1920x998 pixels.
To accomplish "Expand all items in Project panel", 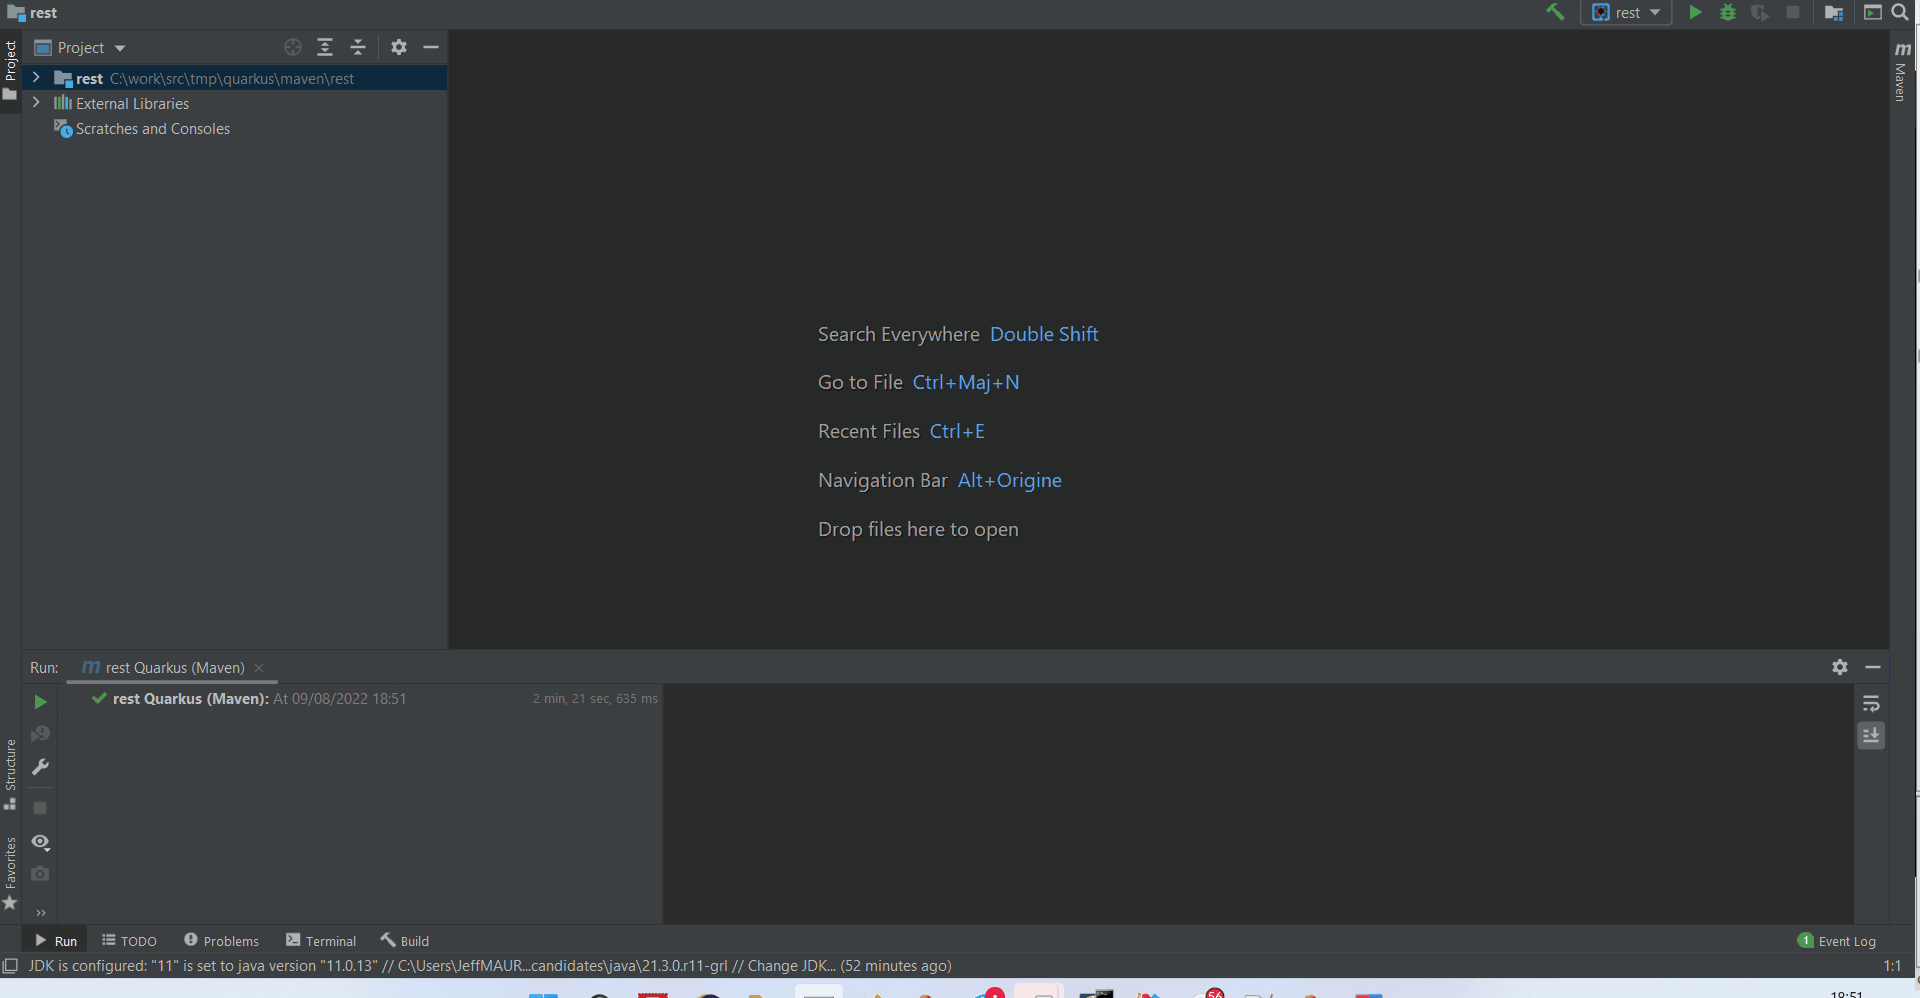I will (325, 47).
